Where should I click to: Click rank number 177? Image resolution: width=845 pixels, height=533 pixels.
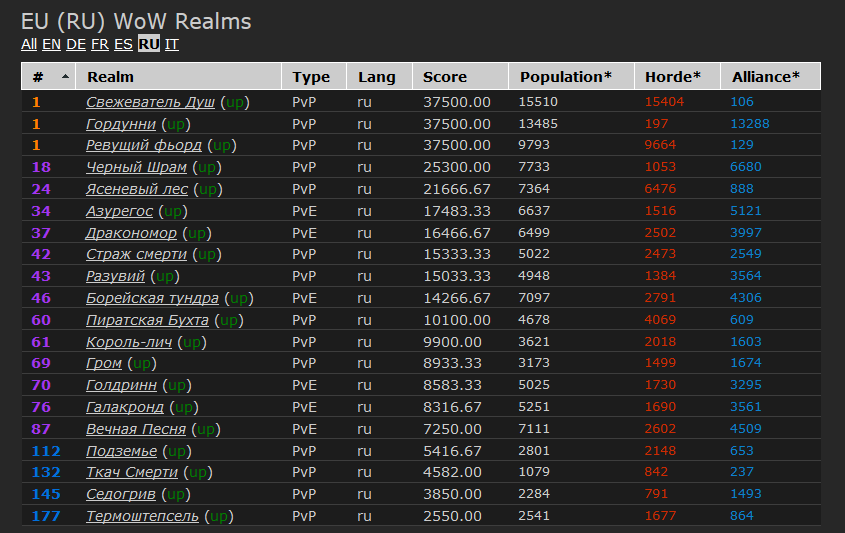[x=46, y=516]
